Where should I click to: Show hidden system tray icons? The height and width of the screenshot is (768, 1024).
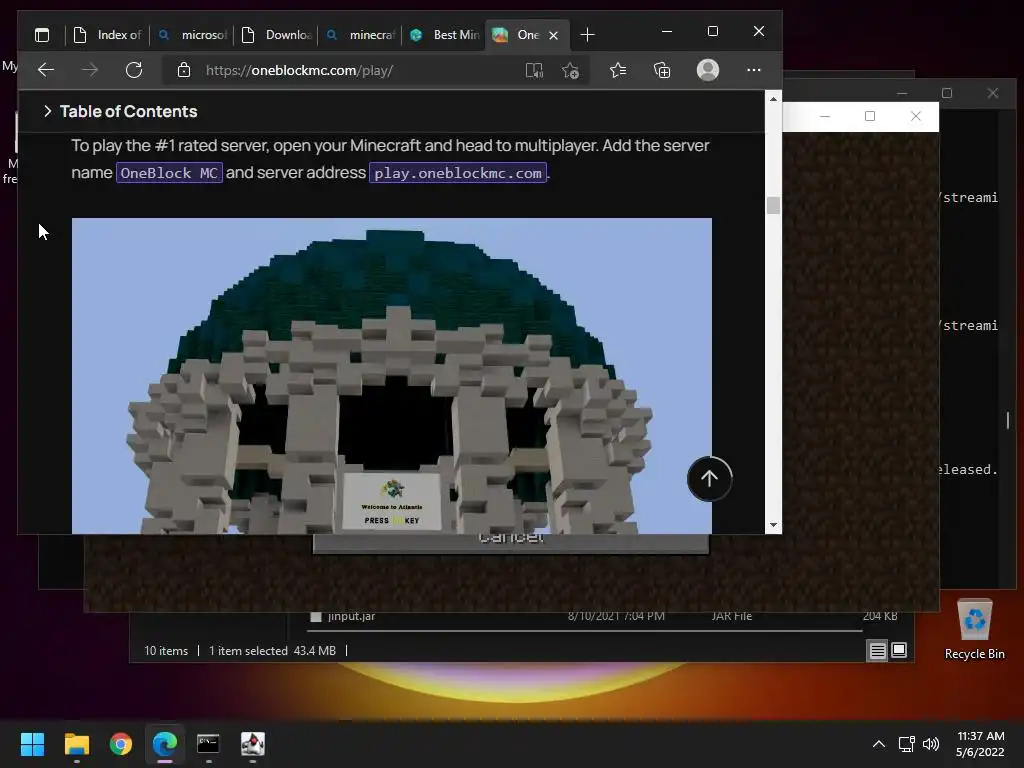879,744
